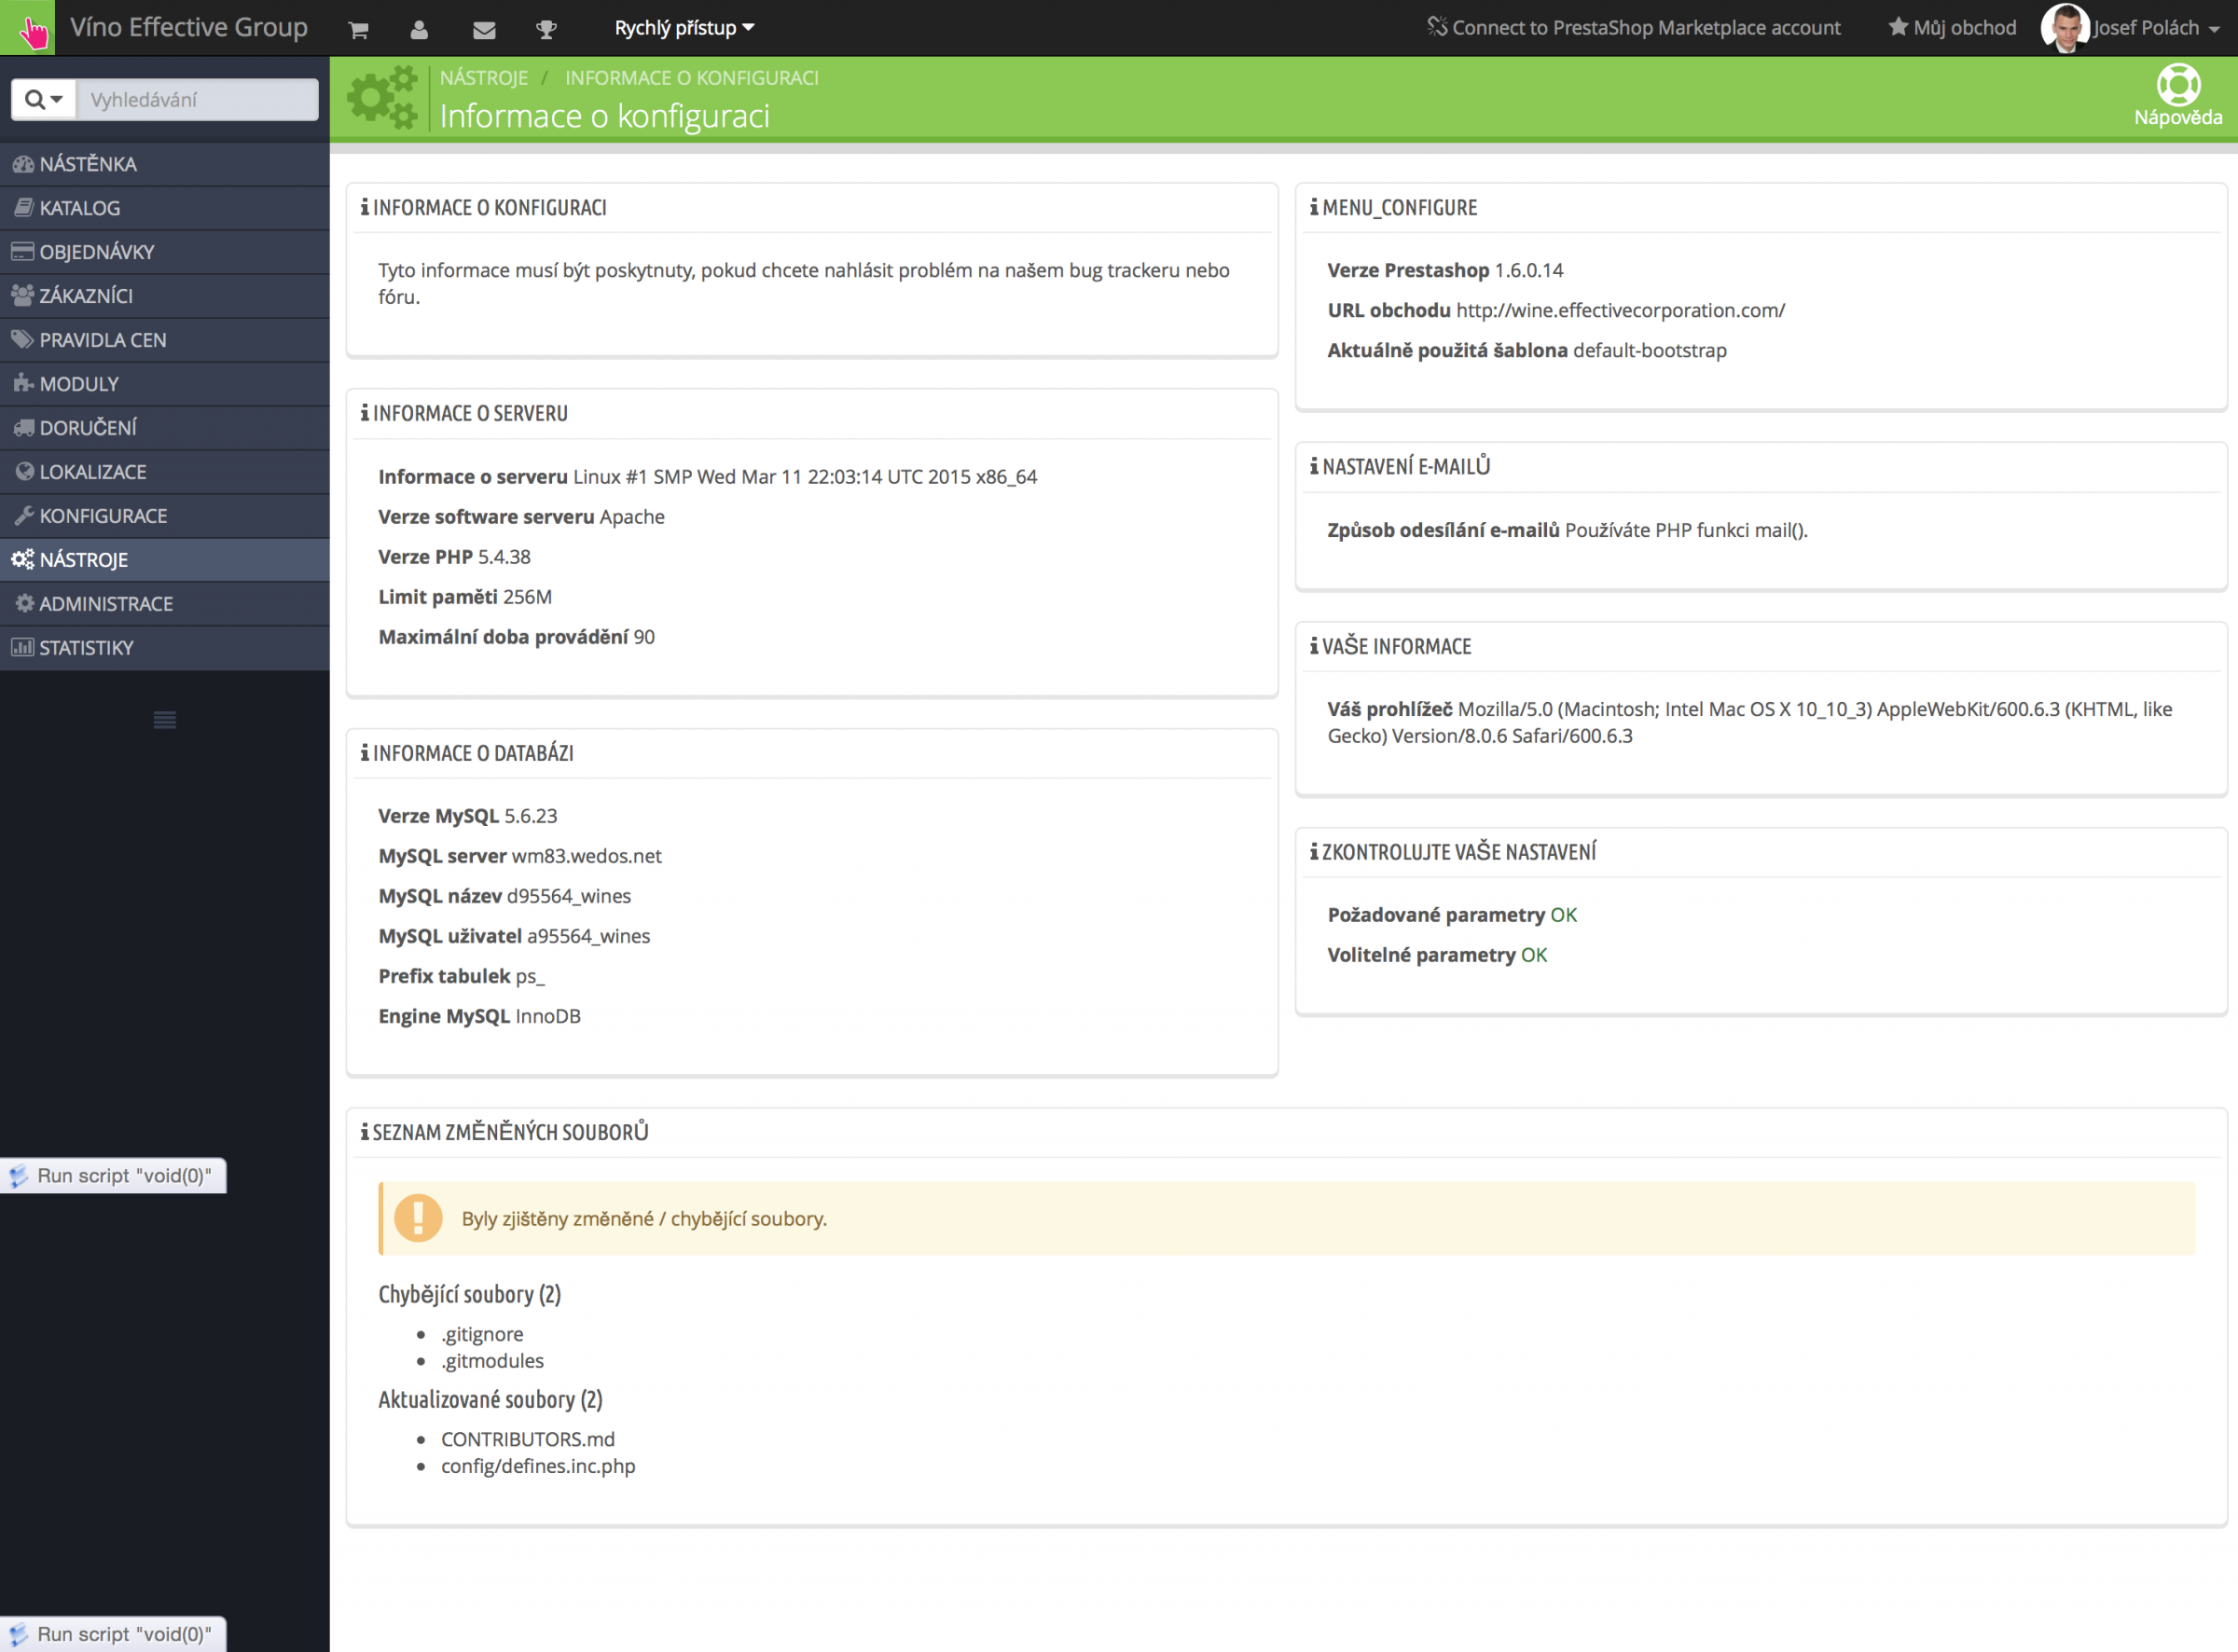Open the search type magnifier dropdown
Screen dimensions: 2238x1652
(x=43, y=99)
